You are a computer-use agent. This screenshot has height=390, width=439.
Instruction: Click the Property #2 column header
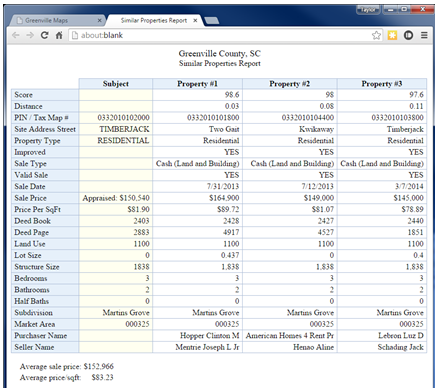[x=290, y=84]
